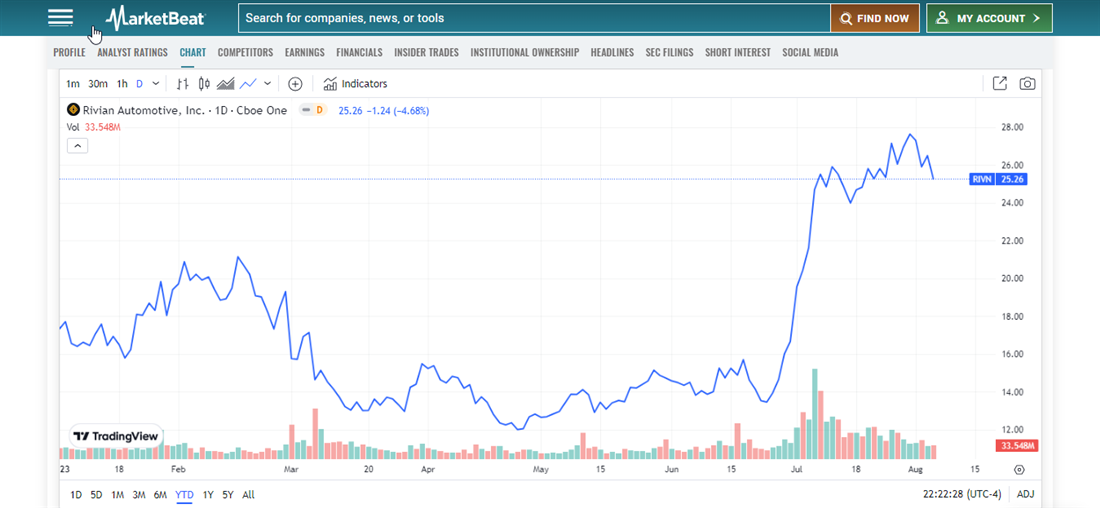Click the timezone clock 22:22:28 (UTC-4)
Screen dimensions: 1100x508
(x=960, y=495)
